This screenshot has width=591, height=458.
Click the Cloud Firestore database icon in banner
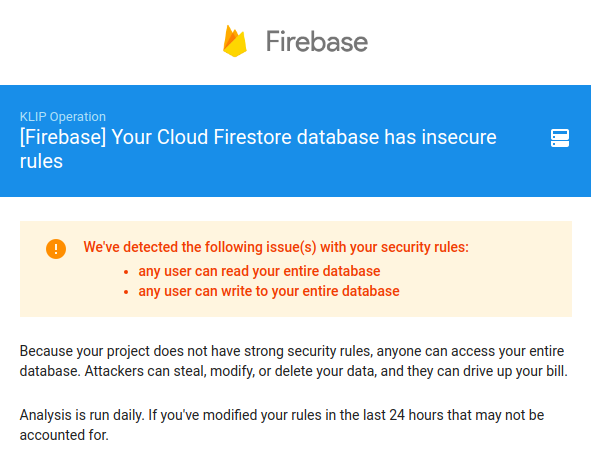coord(560,138)
